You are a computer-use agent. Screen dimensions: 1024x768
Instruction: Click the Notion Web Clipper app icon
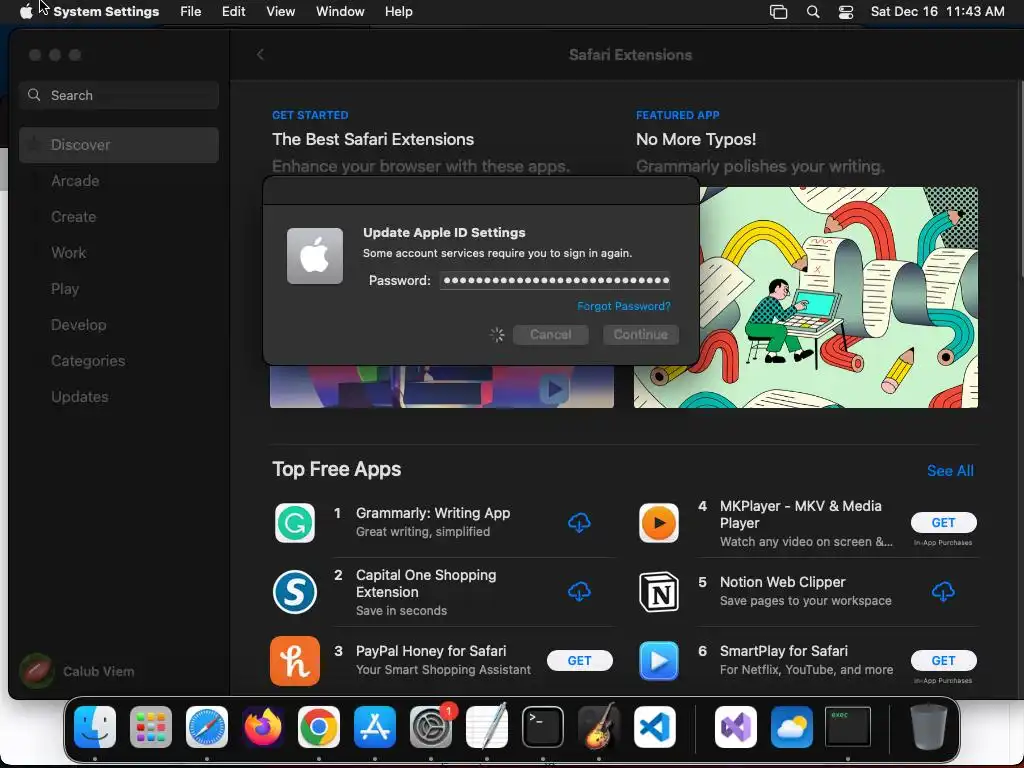[x=658, y=592]
